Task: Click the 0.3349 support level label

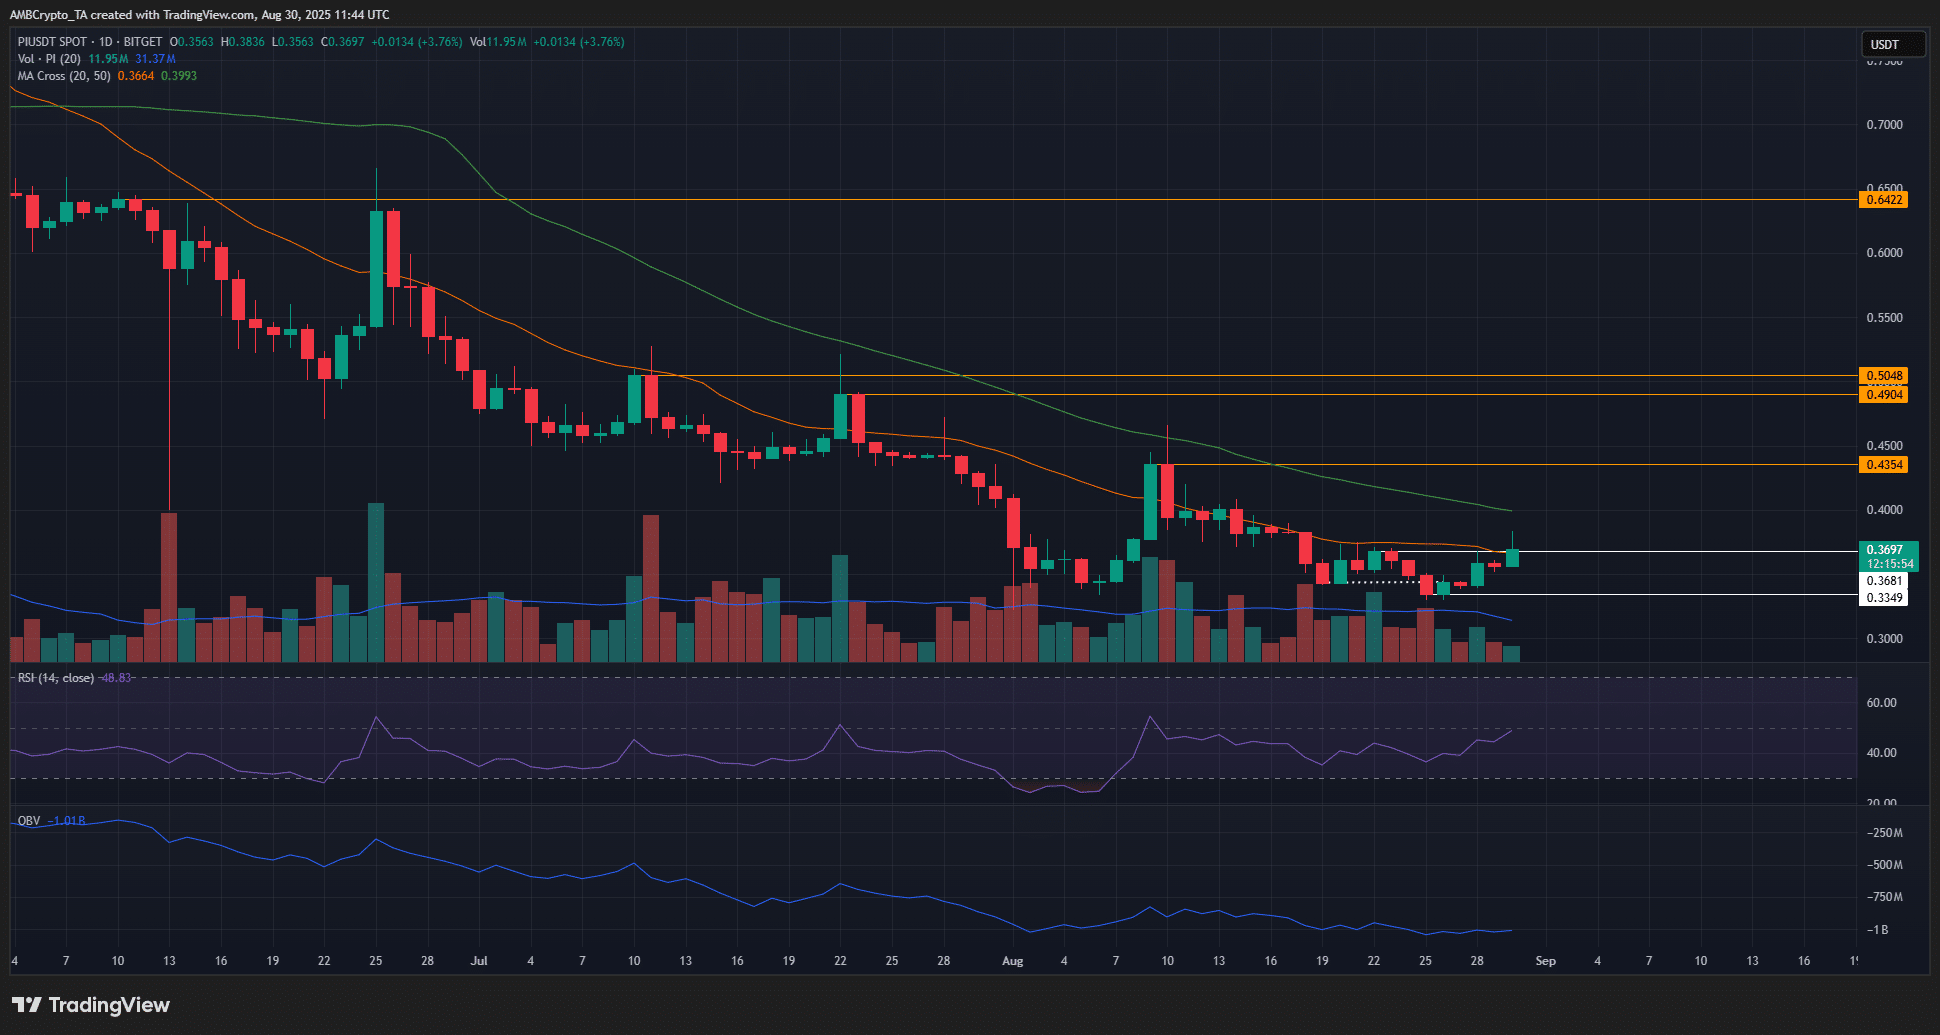Action: pyautogui.click(x=1884, y=598)
